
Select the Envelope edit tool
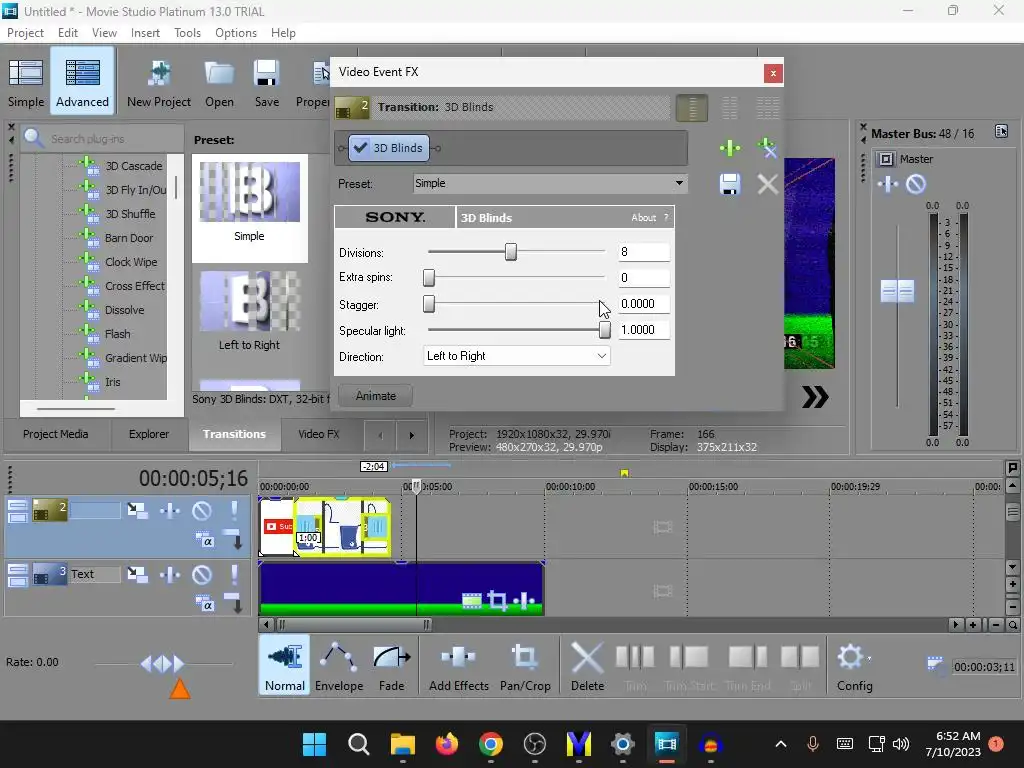coord(339,666)
